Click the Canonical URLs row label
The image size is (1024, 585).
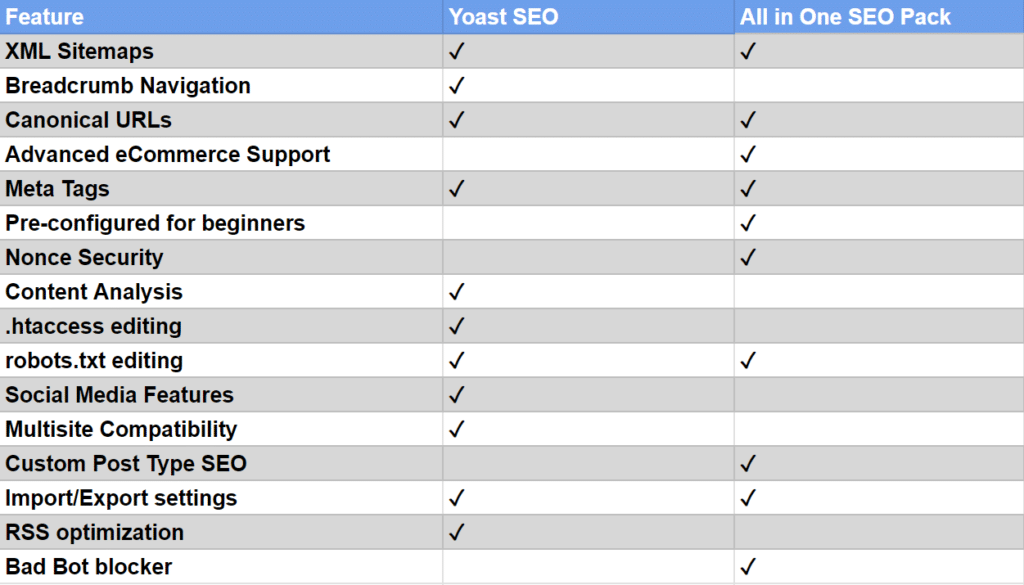88,120
